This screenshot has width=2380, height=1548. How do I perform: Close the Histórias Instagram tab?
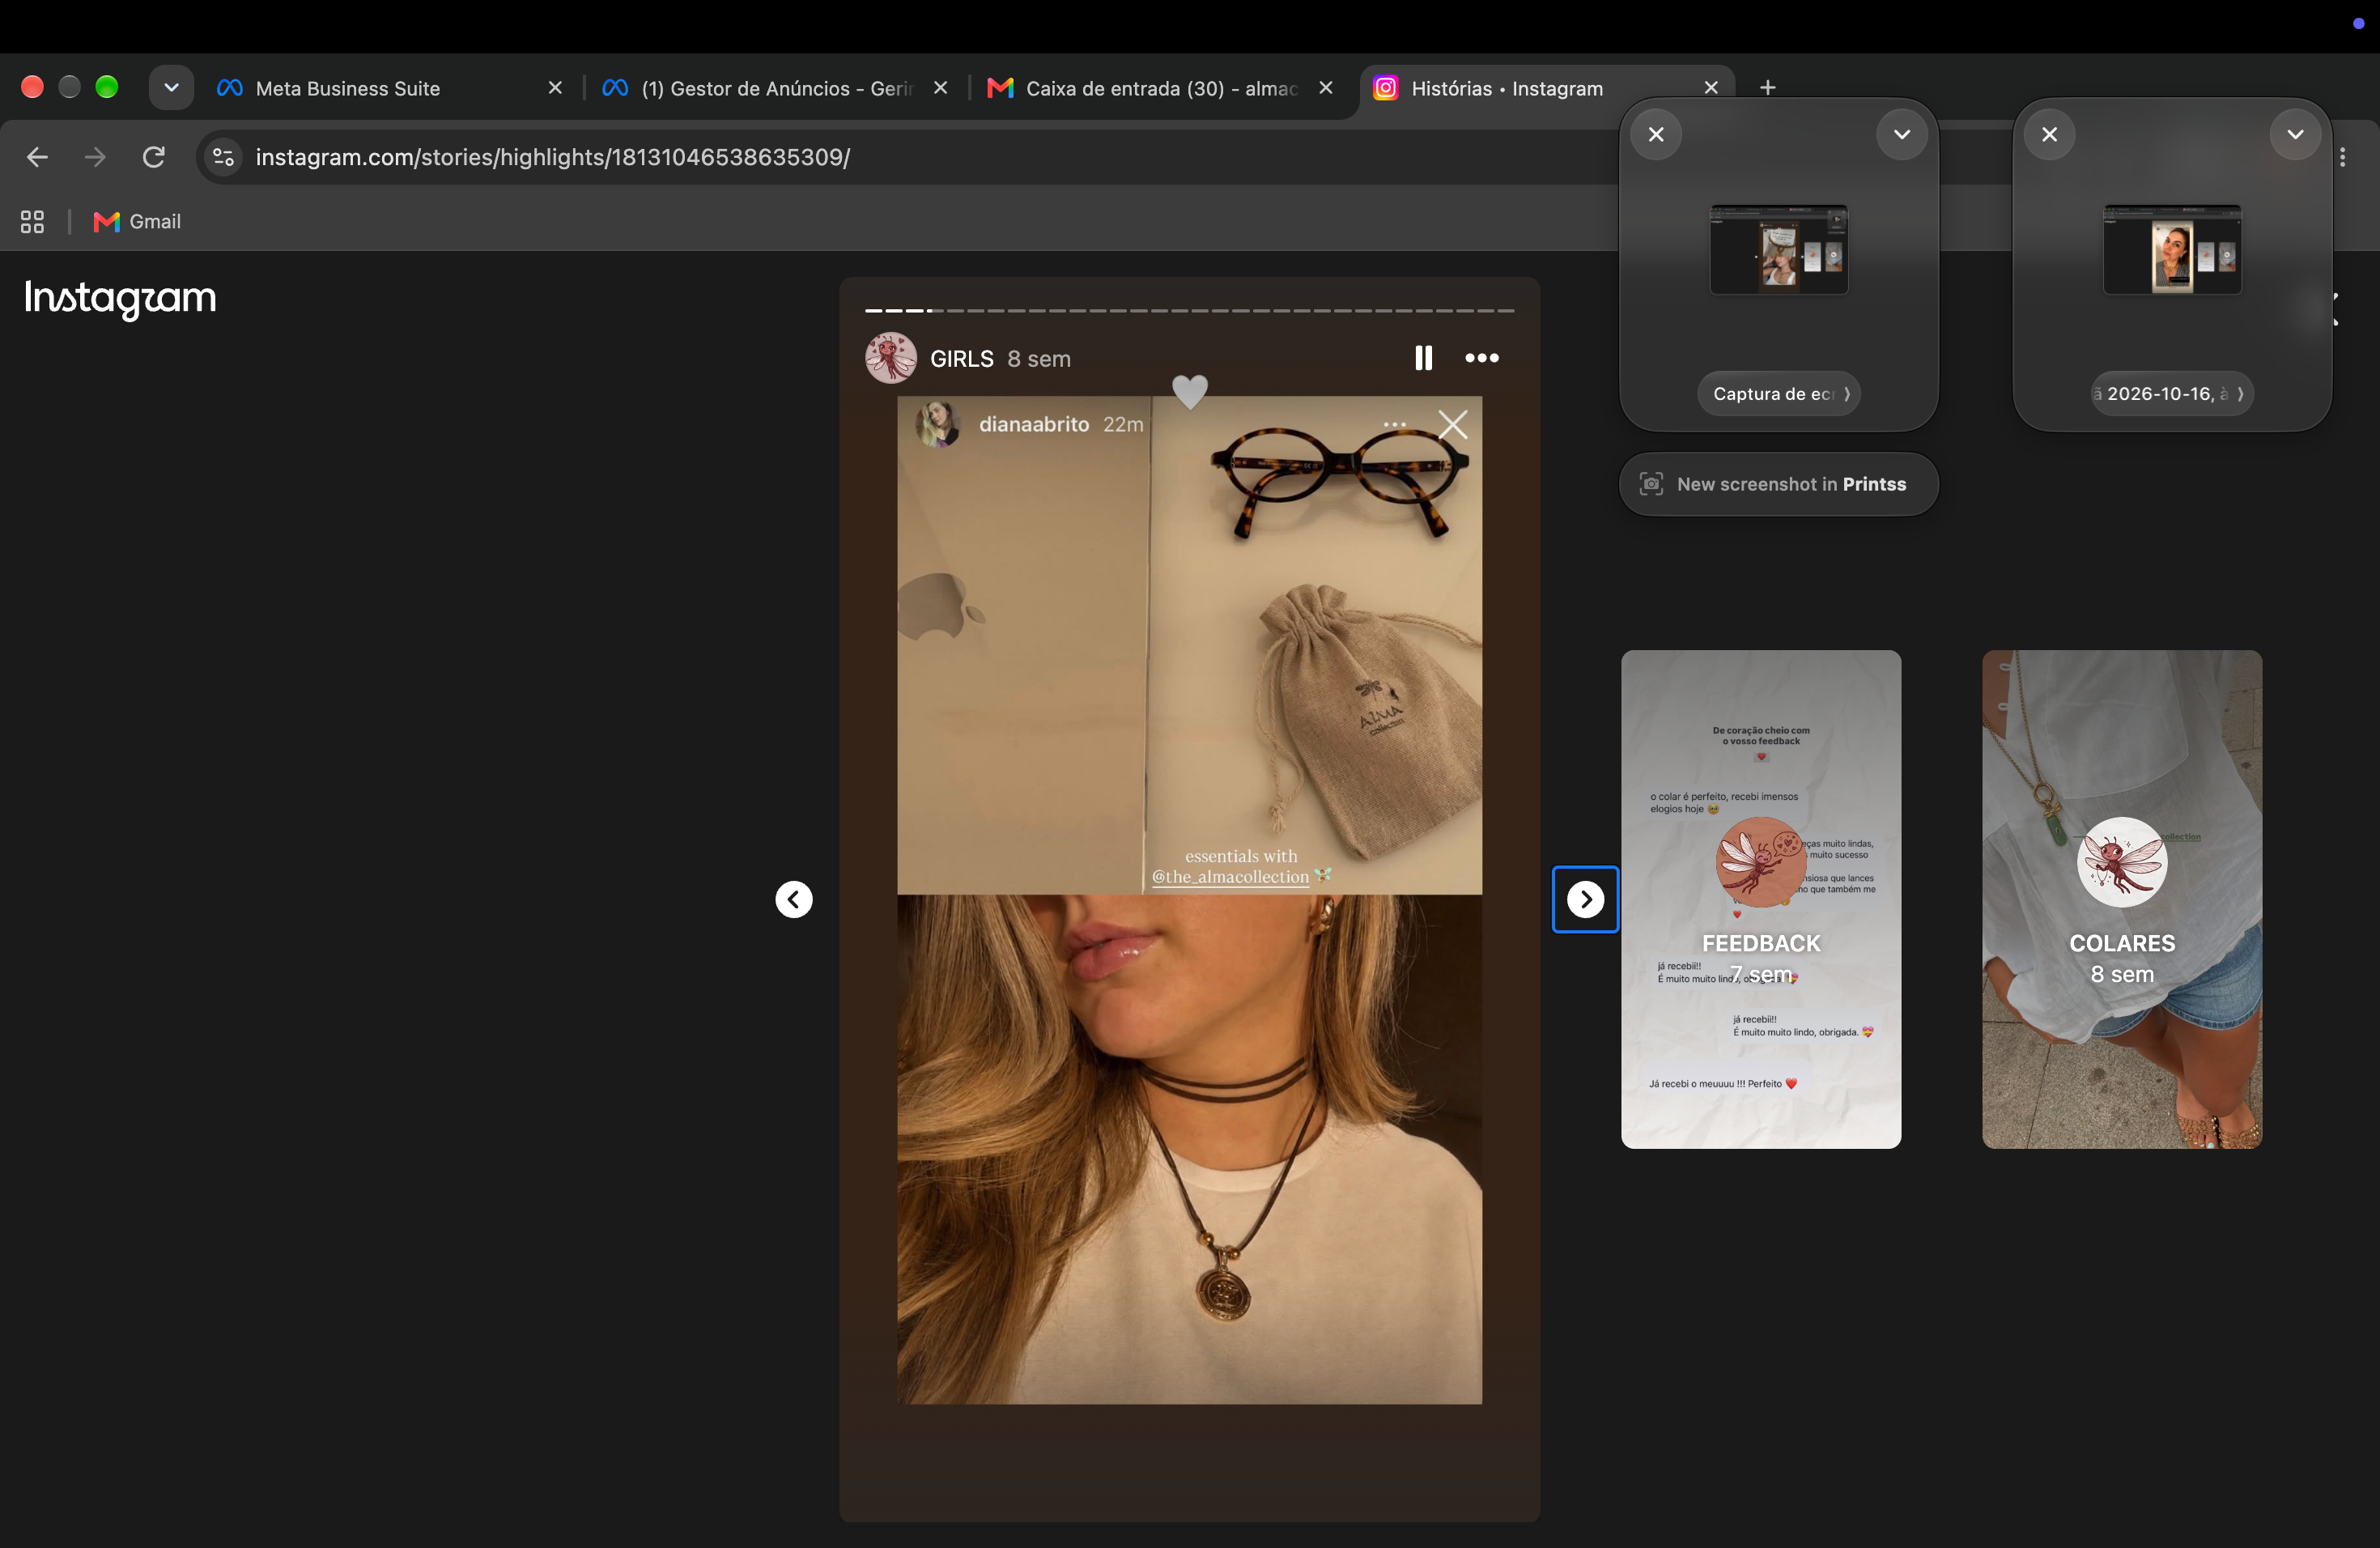pos(1711,88)
